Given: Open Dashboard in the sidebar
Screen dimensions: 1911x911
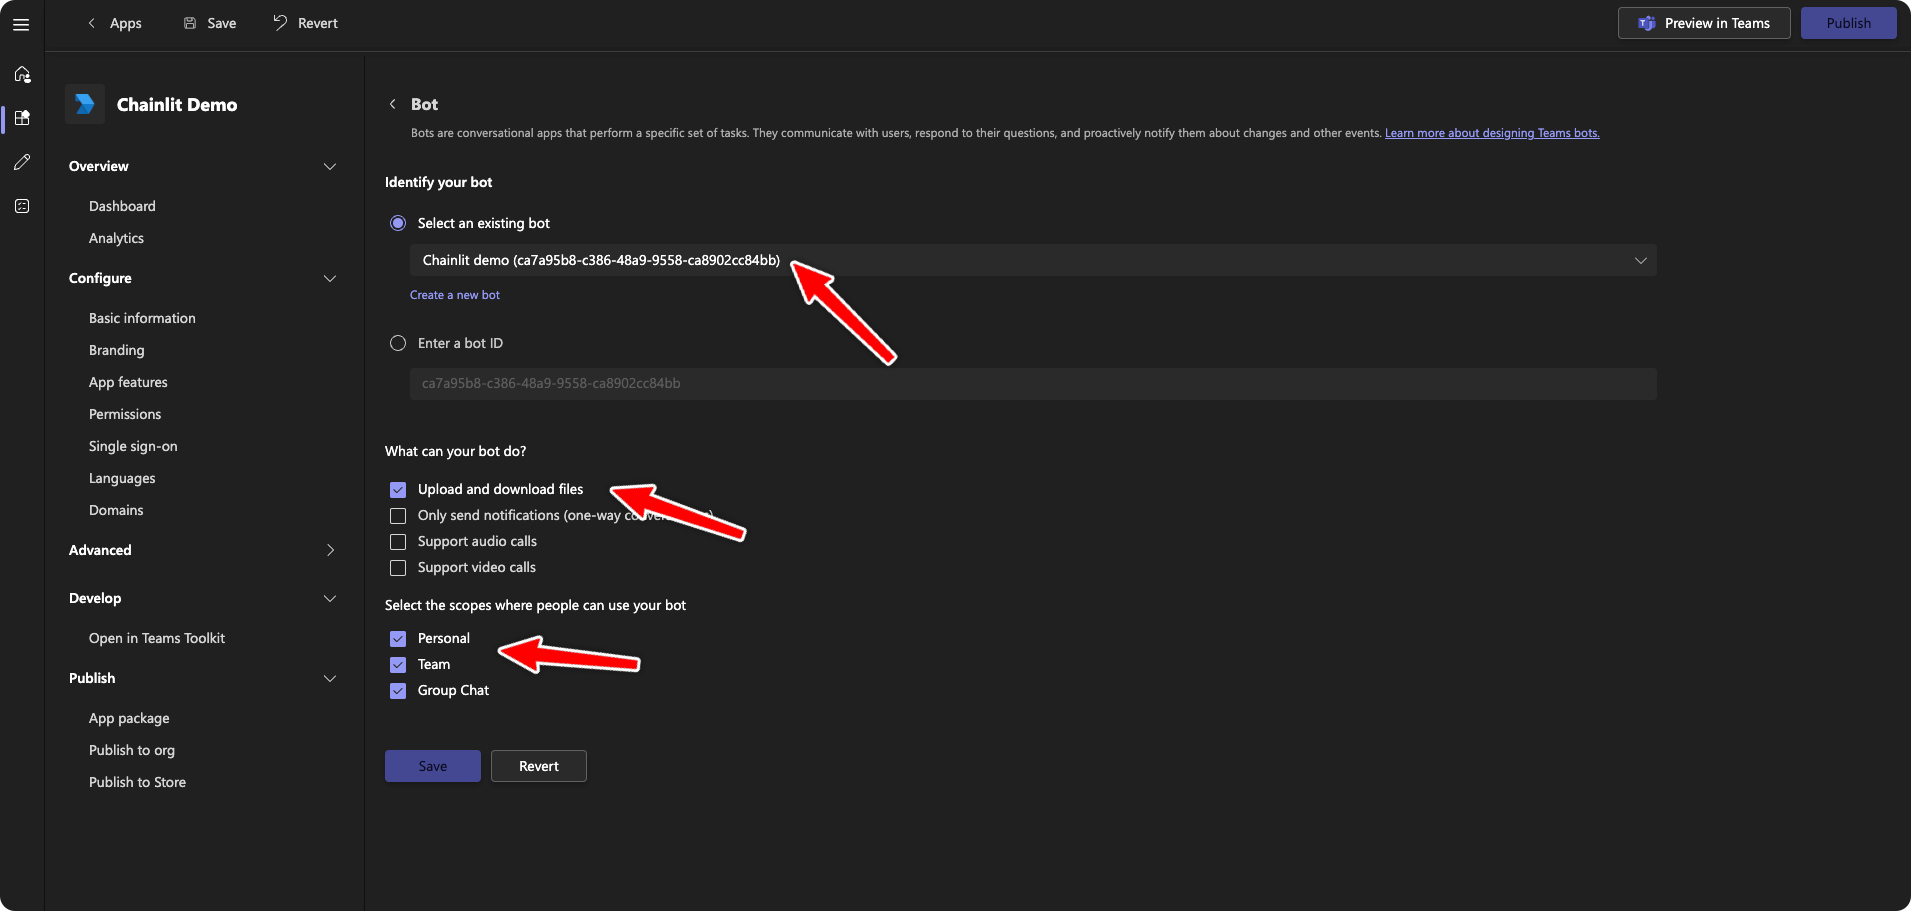Looking at the screenshot, I should (122, 206).
